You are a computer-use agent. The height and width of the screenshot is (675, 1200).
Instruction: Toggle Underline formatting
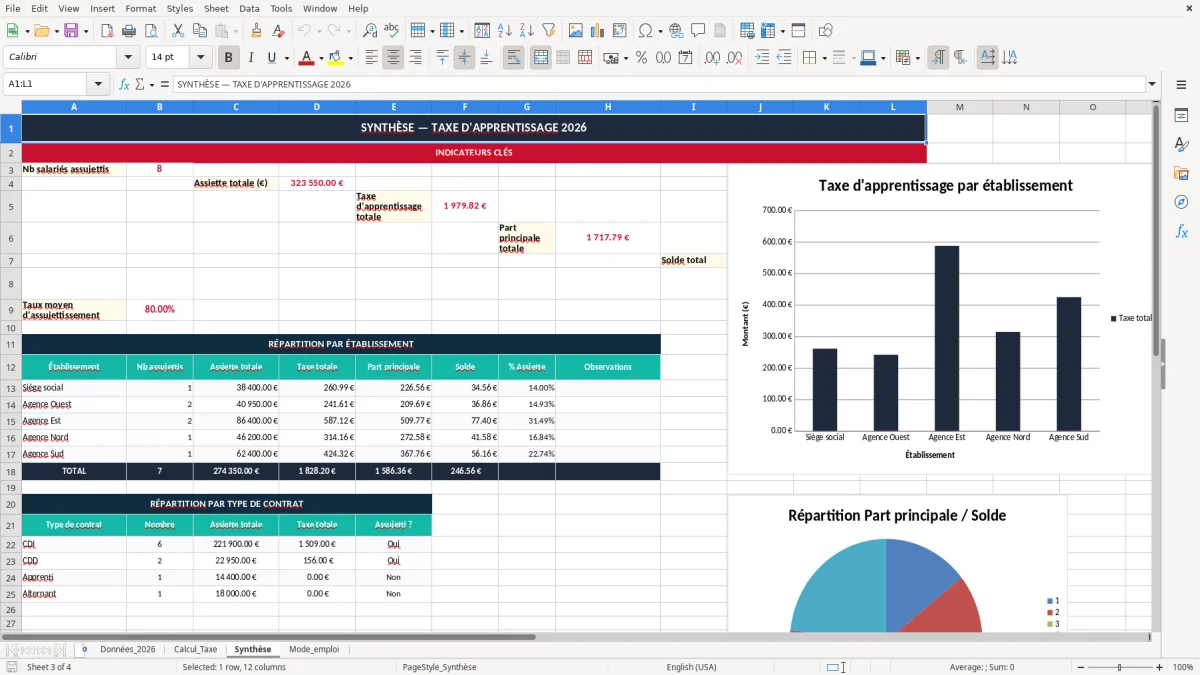point(271,58)
